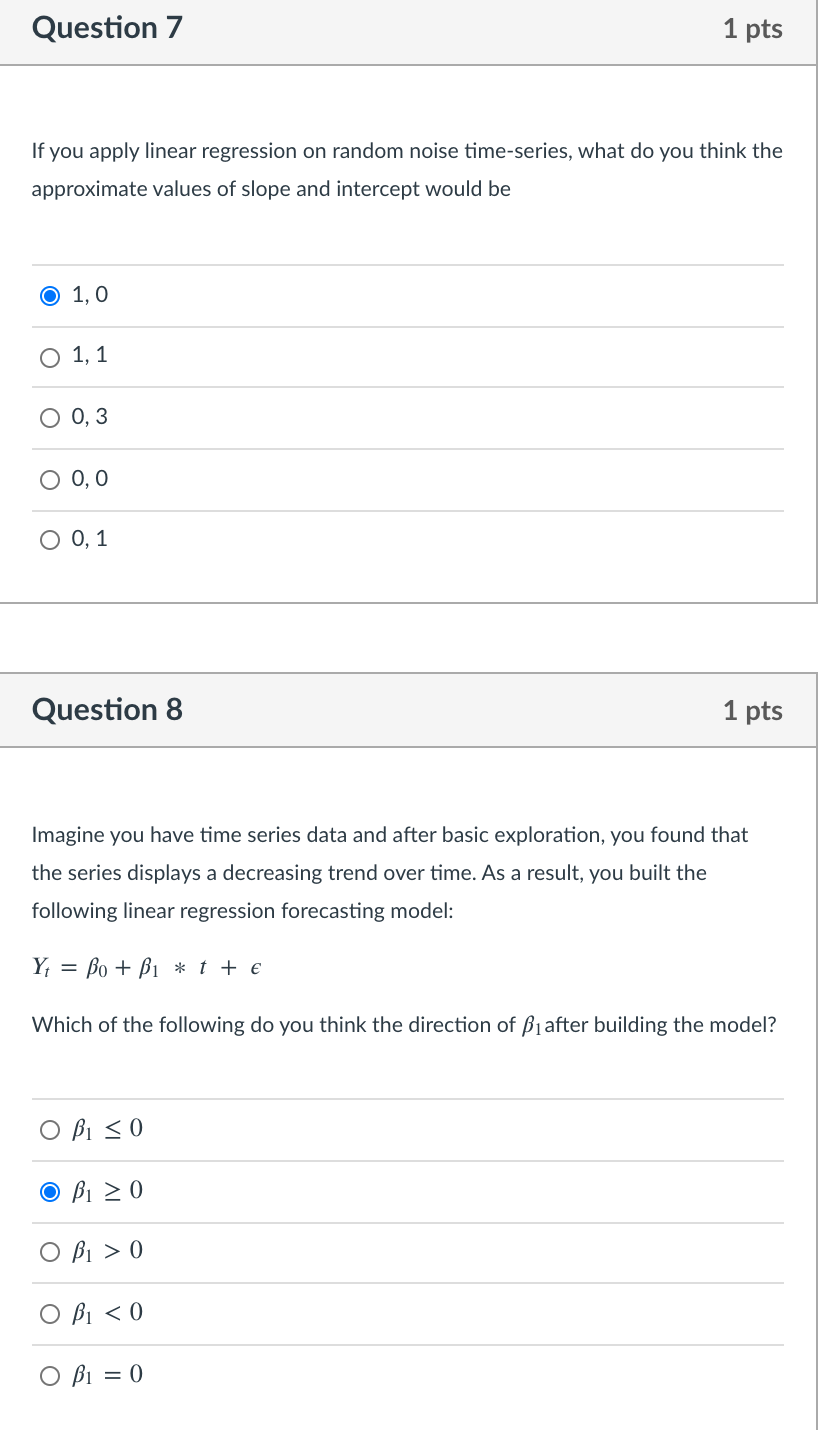Choose the β1 > 0 option

click(x=50, y=1252)
